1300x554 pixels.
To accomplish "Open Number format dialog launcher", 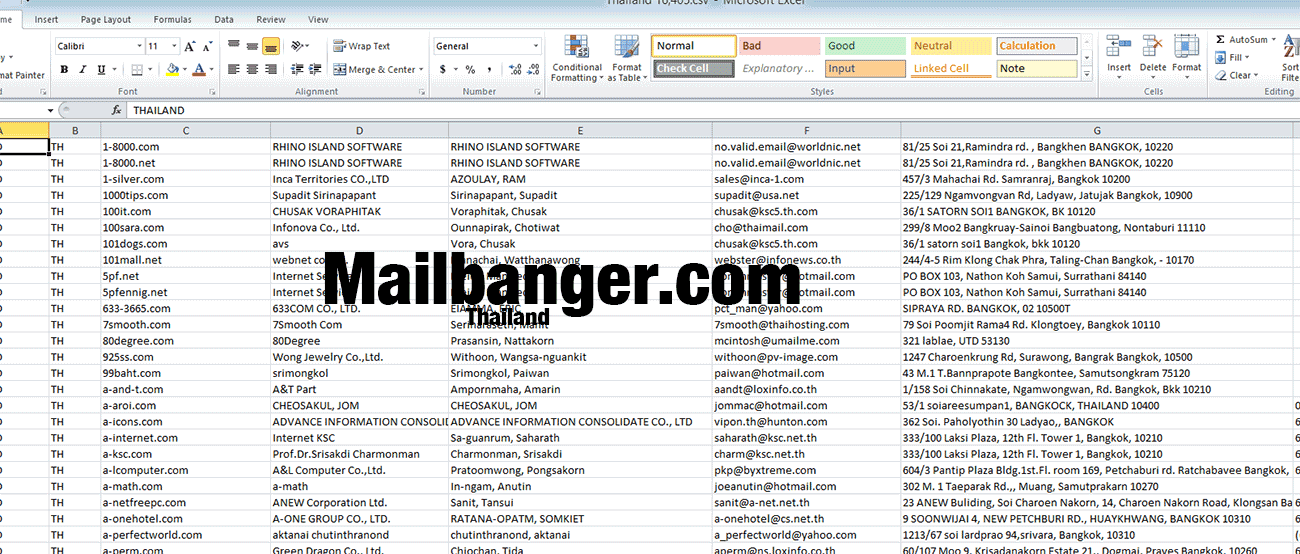I will tap(540, 92).
